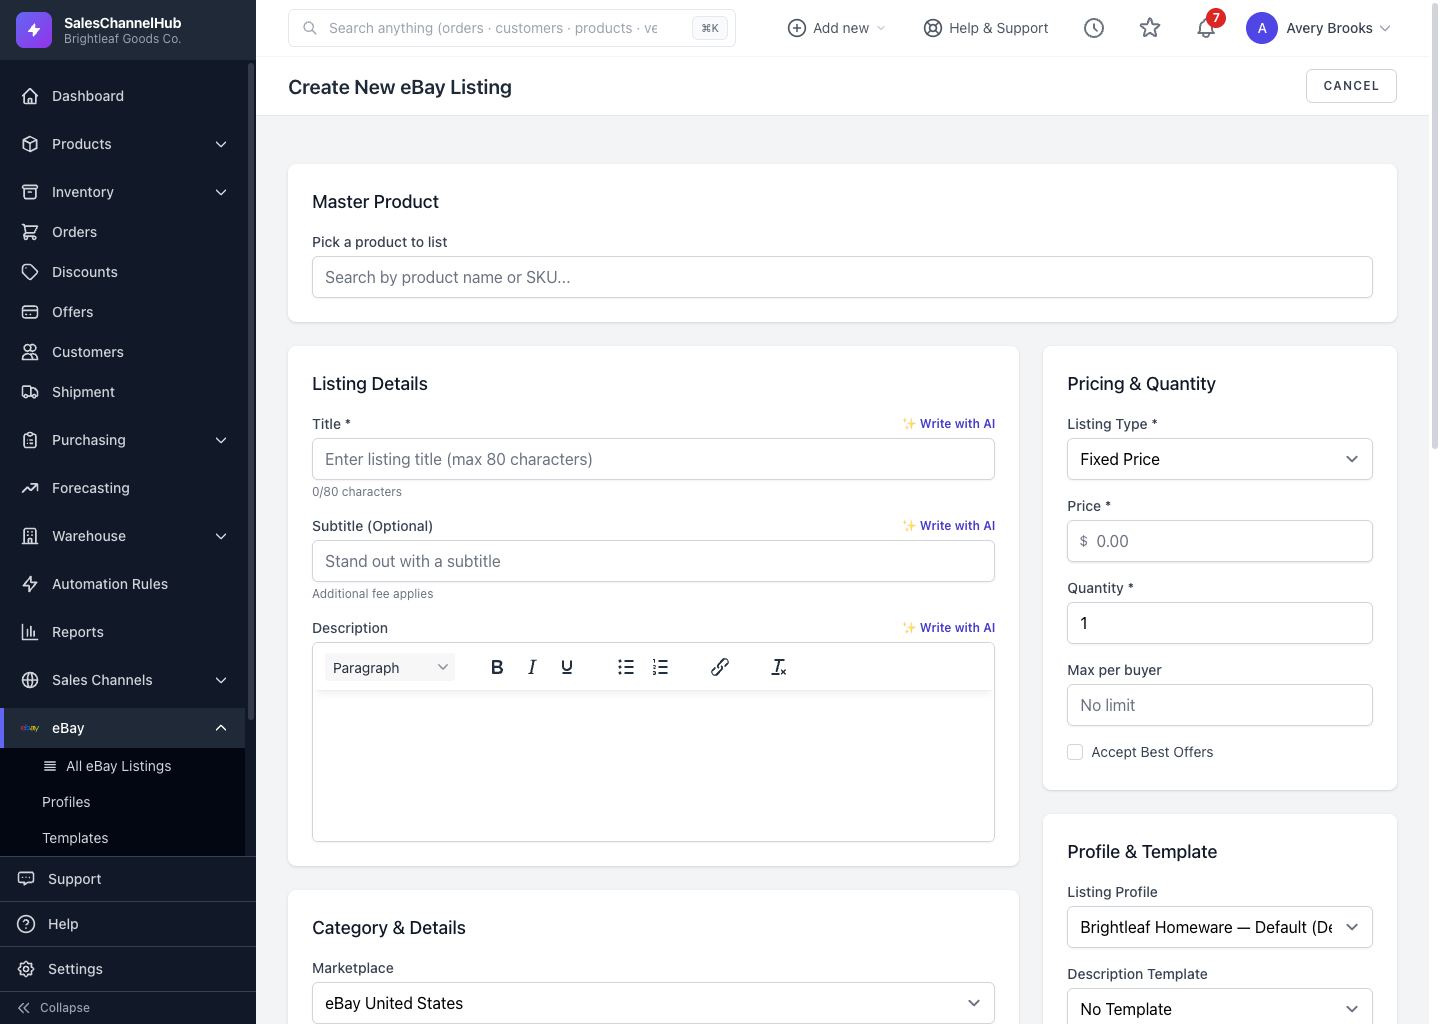Viewport: 1440px width, 1024px height.
Task: Open the Add new dropdown
Action: (836, 28)
